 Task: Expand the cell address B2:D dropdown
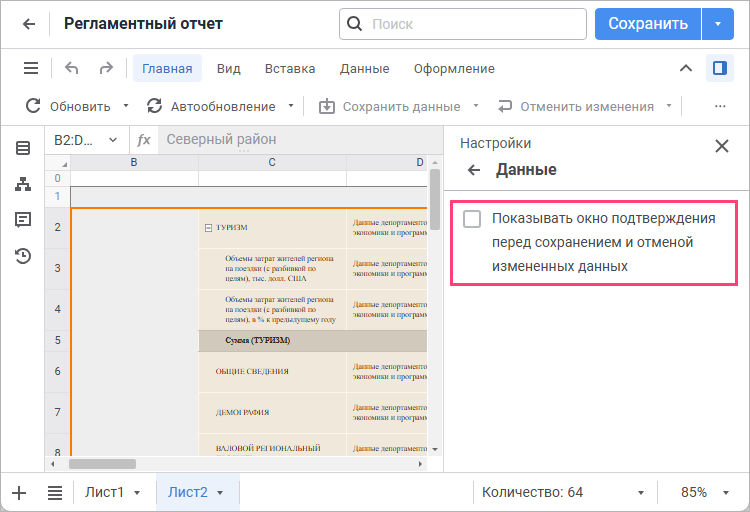pos(112,140)
